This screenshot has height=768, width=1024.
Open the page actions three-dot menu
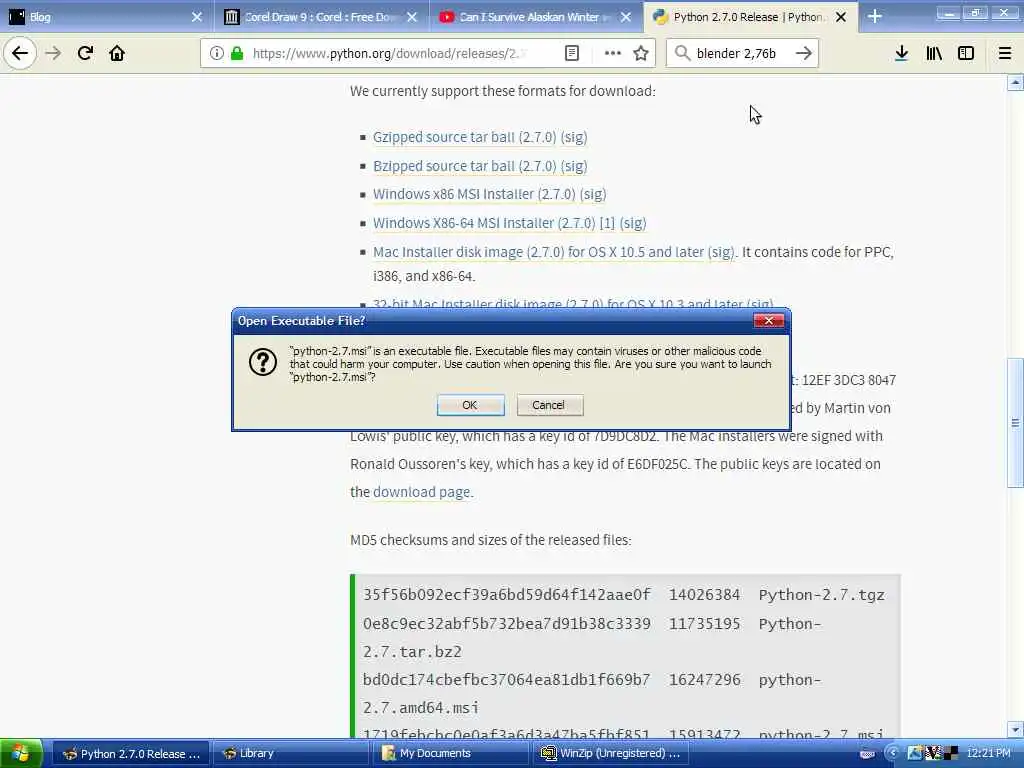tap(613, 53)
